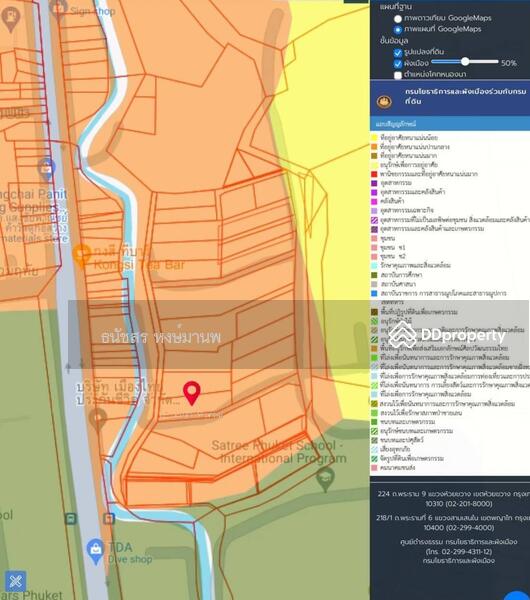The image size is (530, 600).
Task: Enable the unchecked position layer checkbox
Action: 398,75
